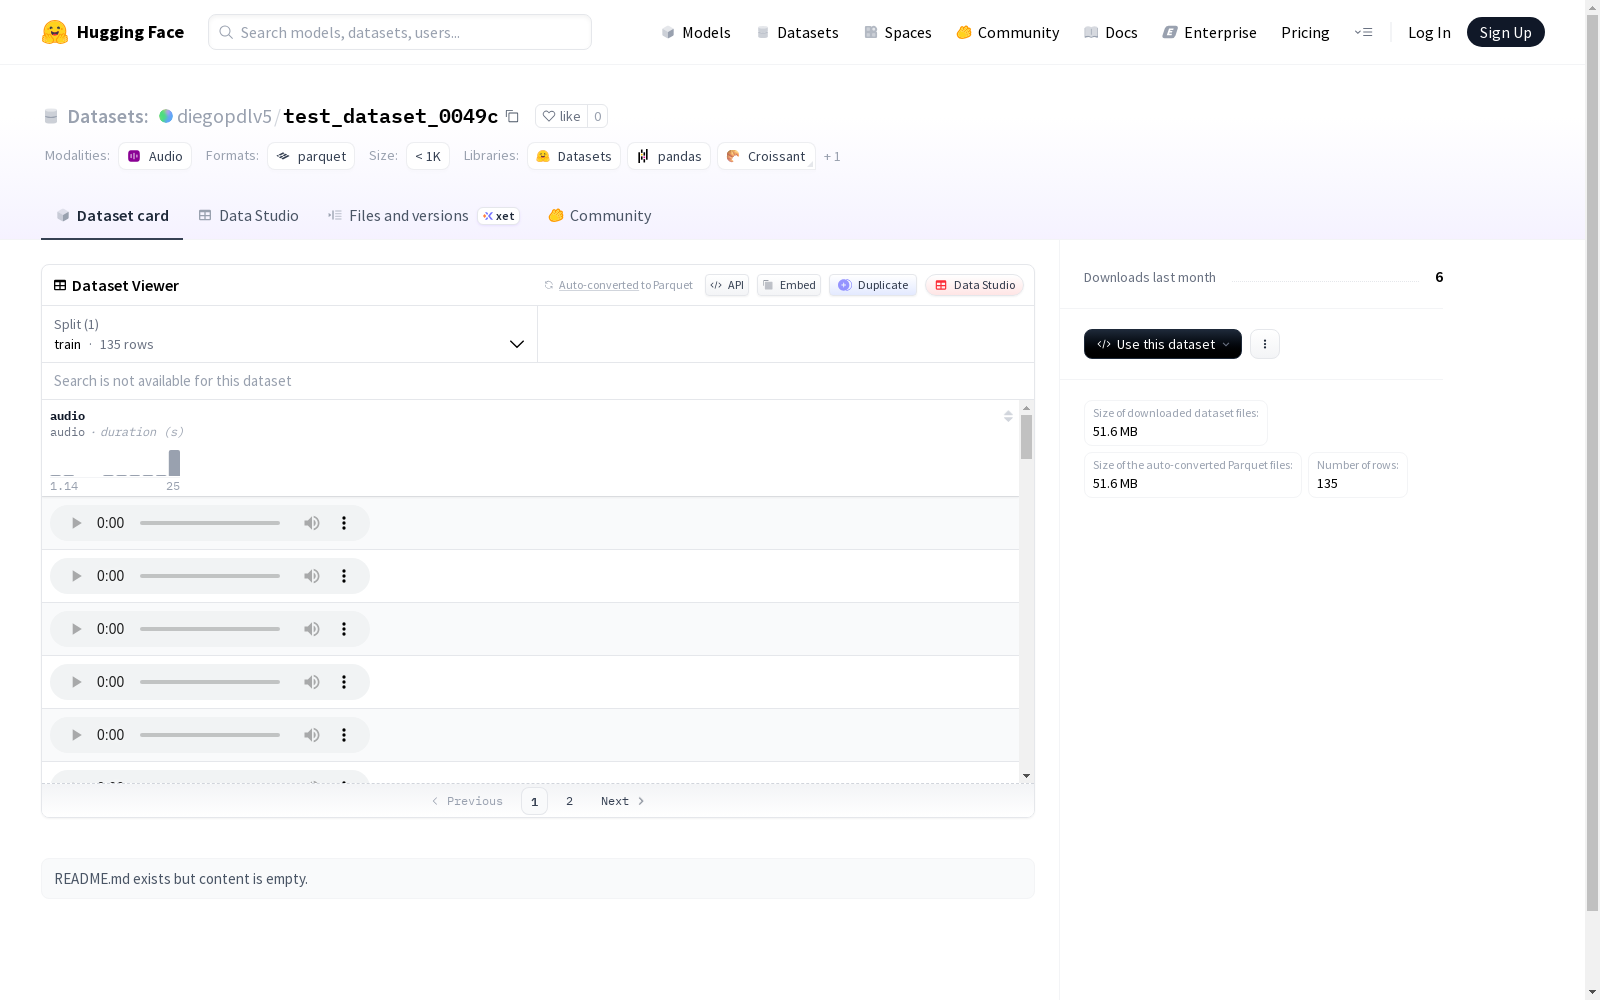The image size is (1600, 1000).
Task: Click page 1 in viewer pagination
Action: (x=534, y=801)
